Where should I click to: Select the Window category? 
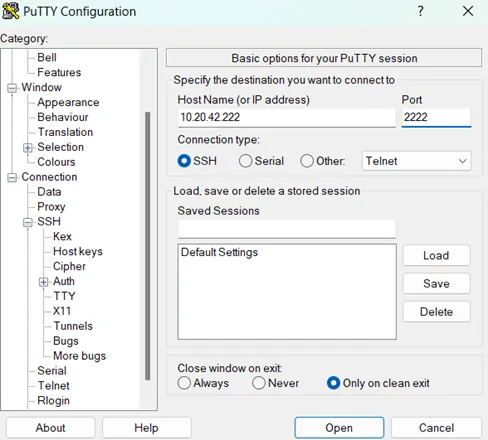41,87
